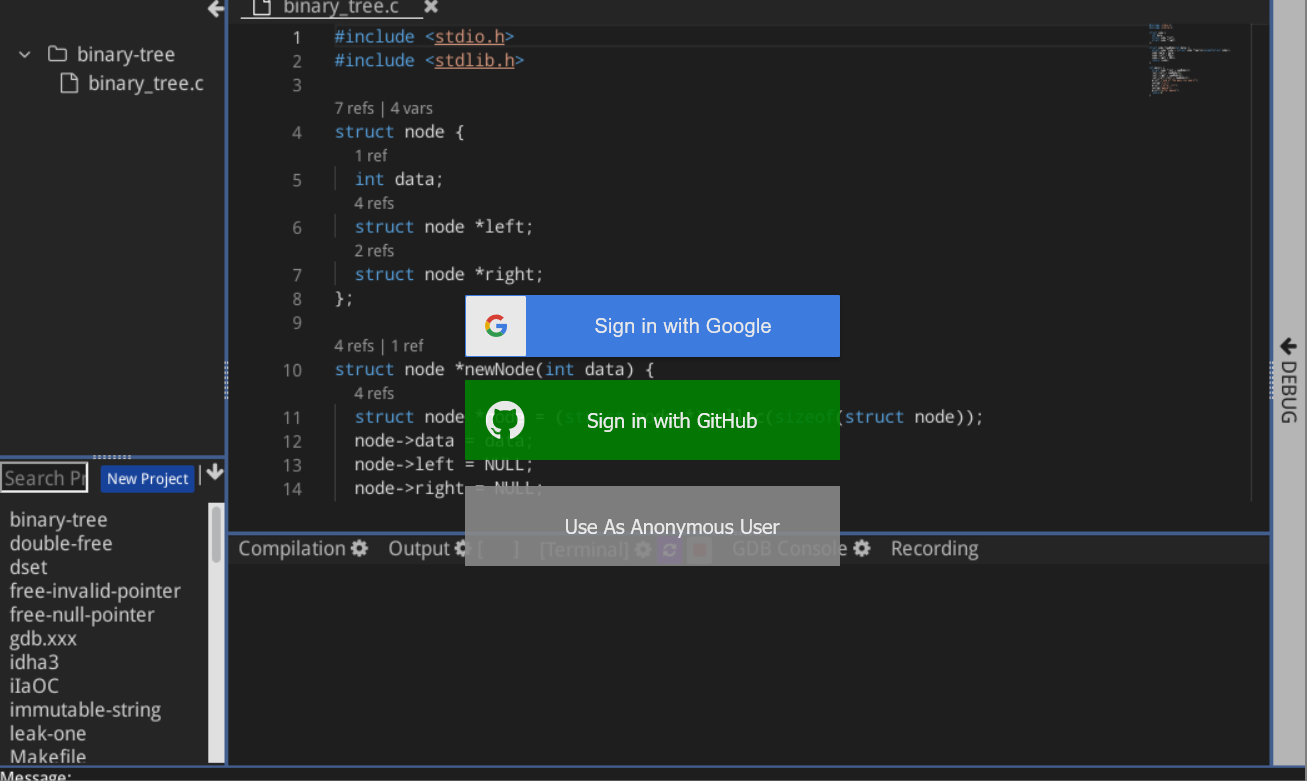
Task: Create a project with New Project button
Action: click(147, 478)
